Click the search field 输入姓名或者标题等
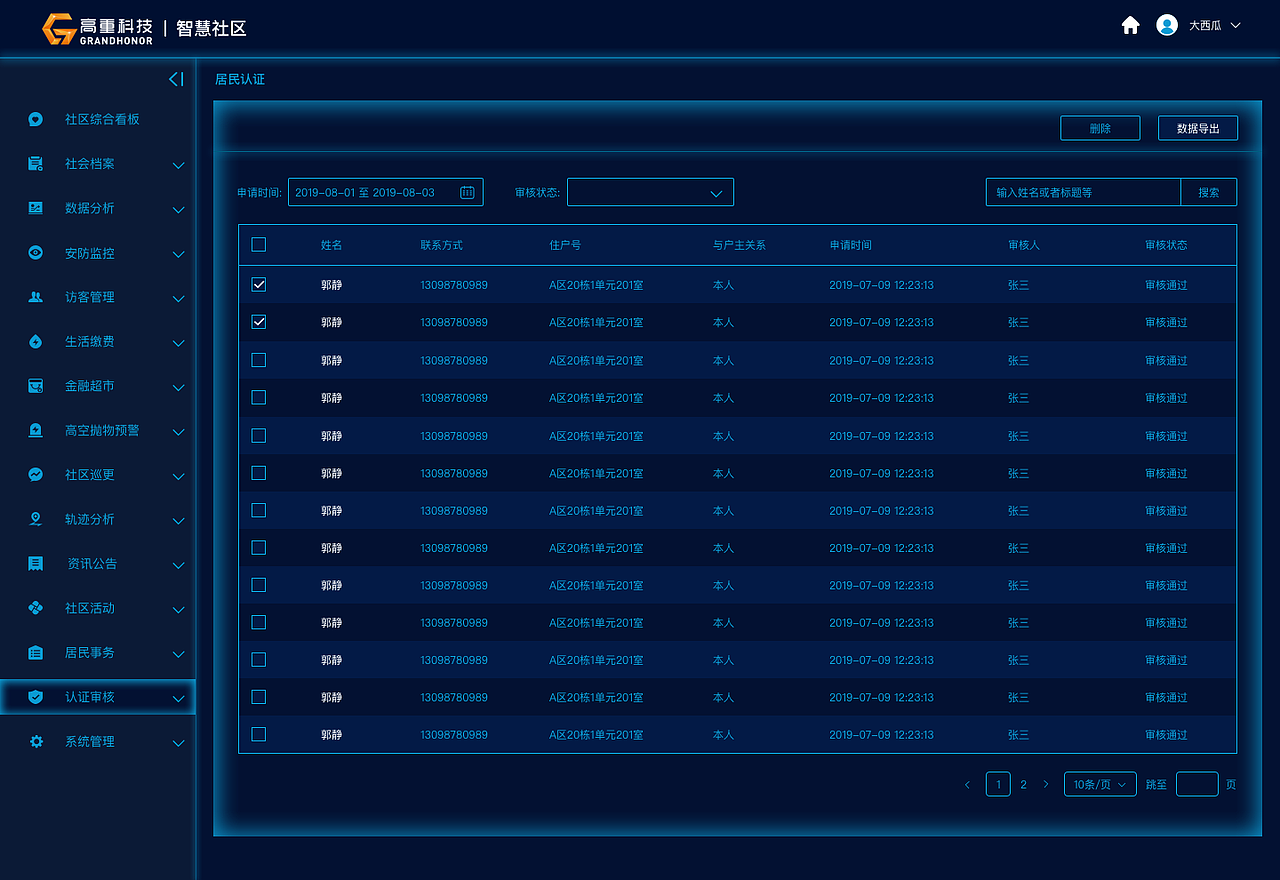Viewport: 1280px width, 880px height. pos(1083,192)
